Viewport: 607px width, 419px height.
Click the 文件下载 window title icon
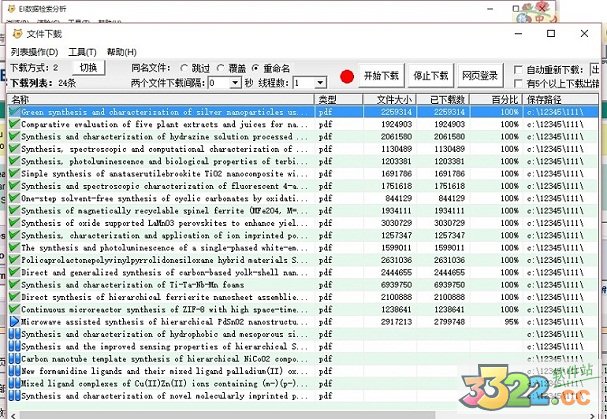(17, 34)
